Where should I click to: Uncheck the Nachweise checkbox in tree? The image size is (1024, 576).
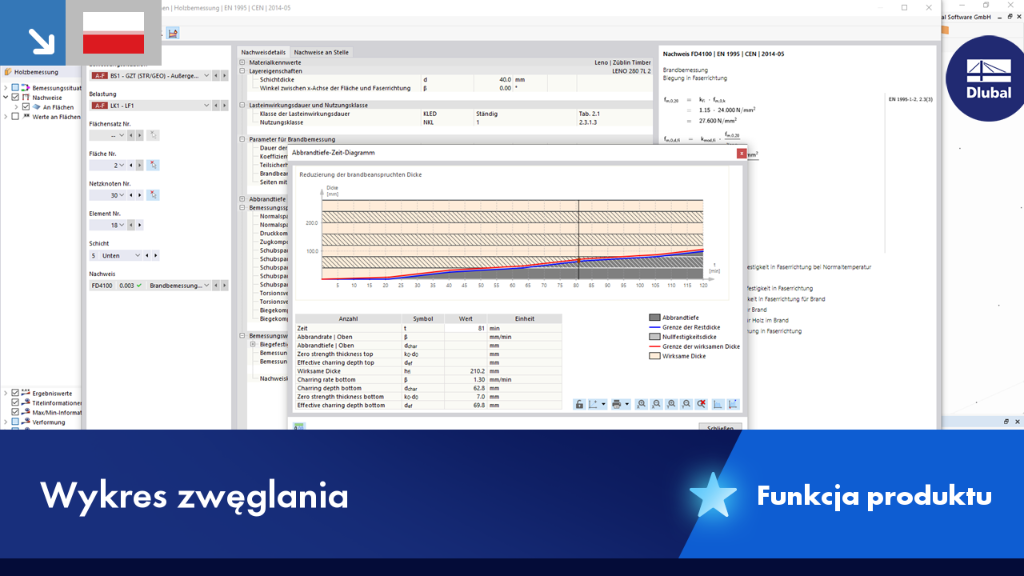pyautogui.click(x=16, y=97)
